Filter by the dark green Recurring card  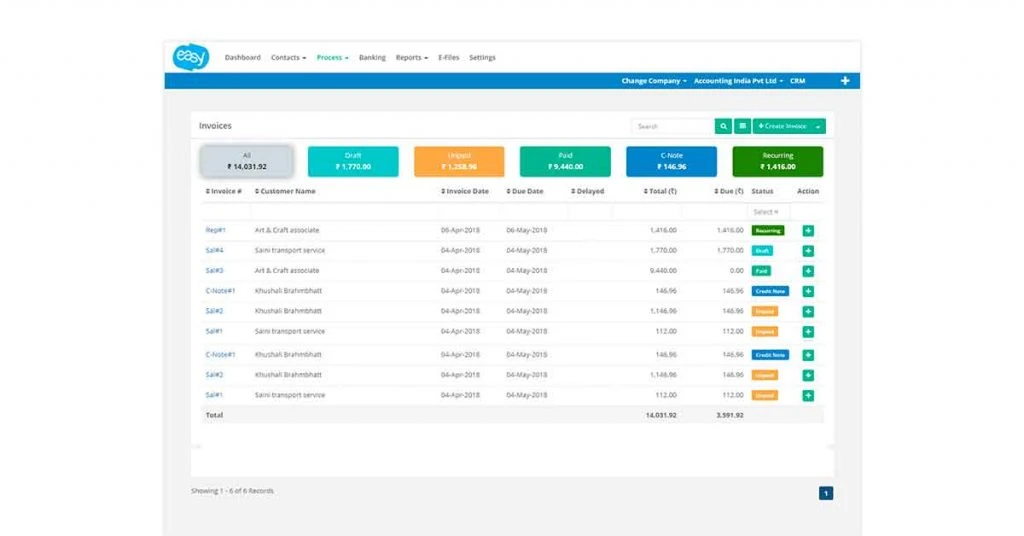point(778,161)
